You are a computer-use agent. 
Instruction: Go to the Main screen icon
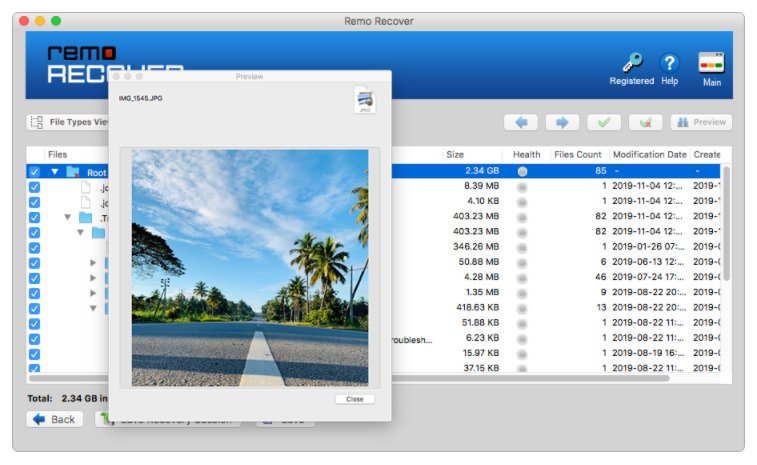[711, 63]
